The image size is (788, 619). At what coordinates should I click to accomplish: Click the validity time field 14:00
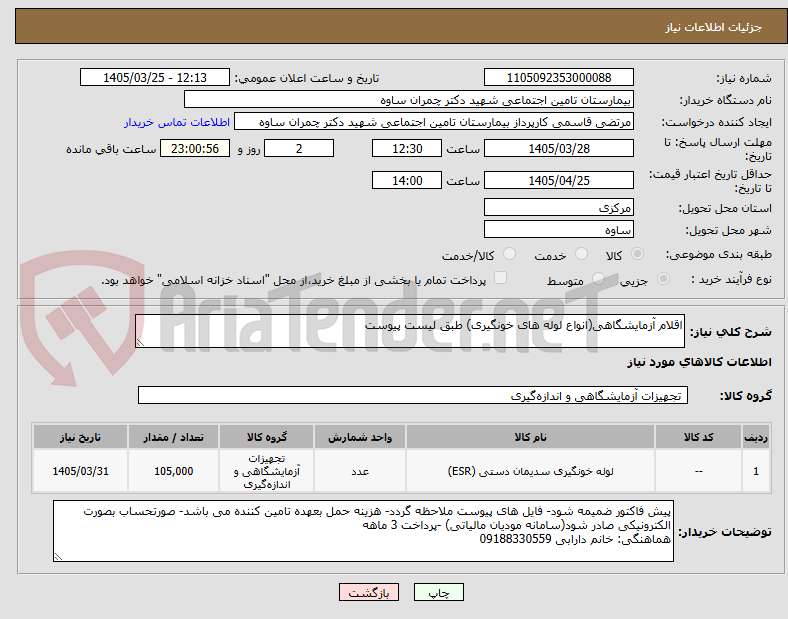pos(407,180)
